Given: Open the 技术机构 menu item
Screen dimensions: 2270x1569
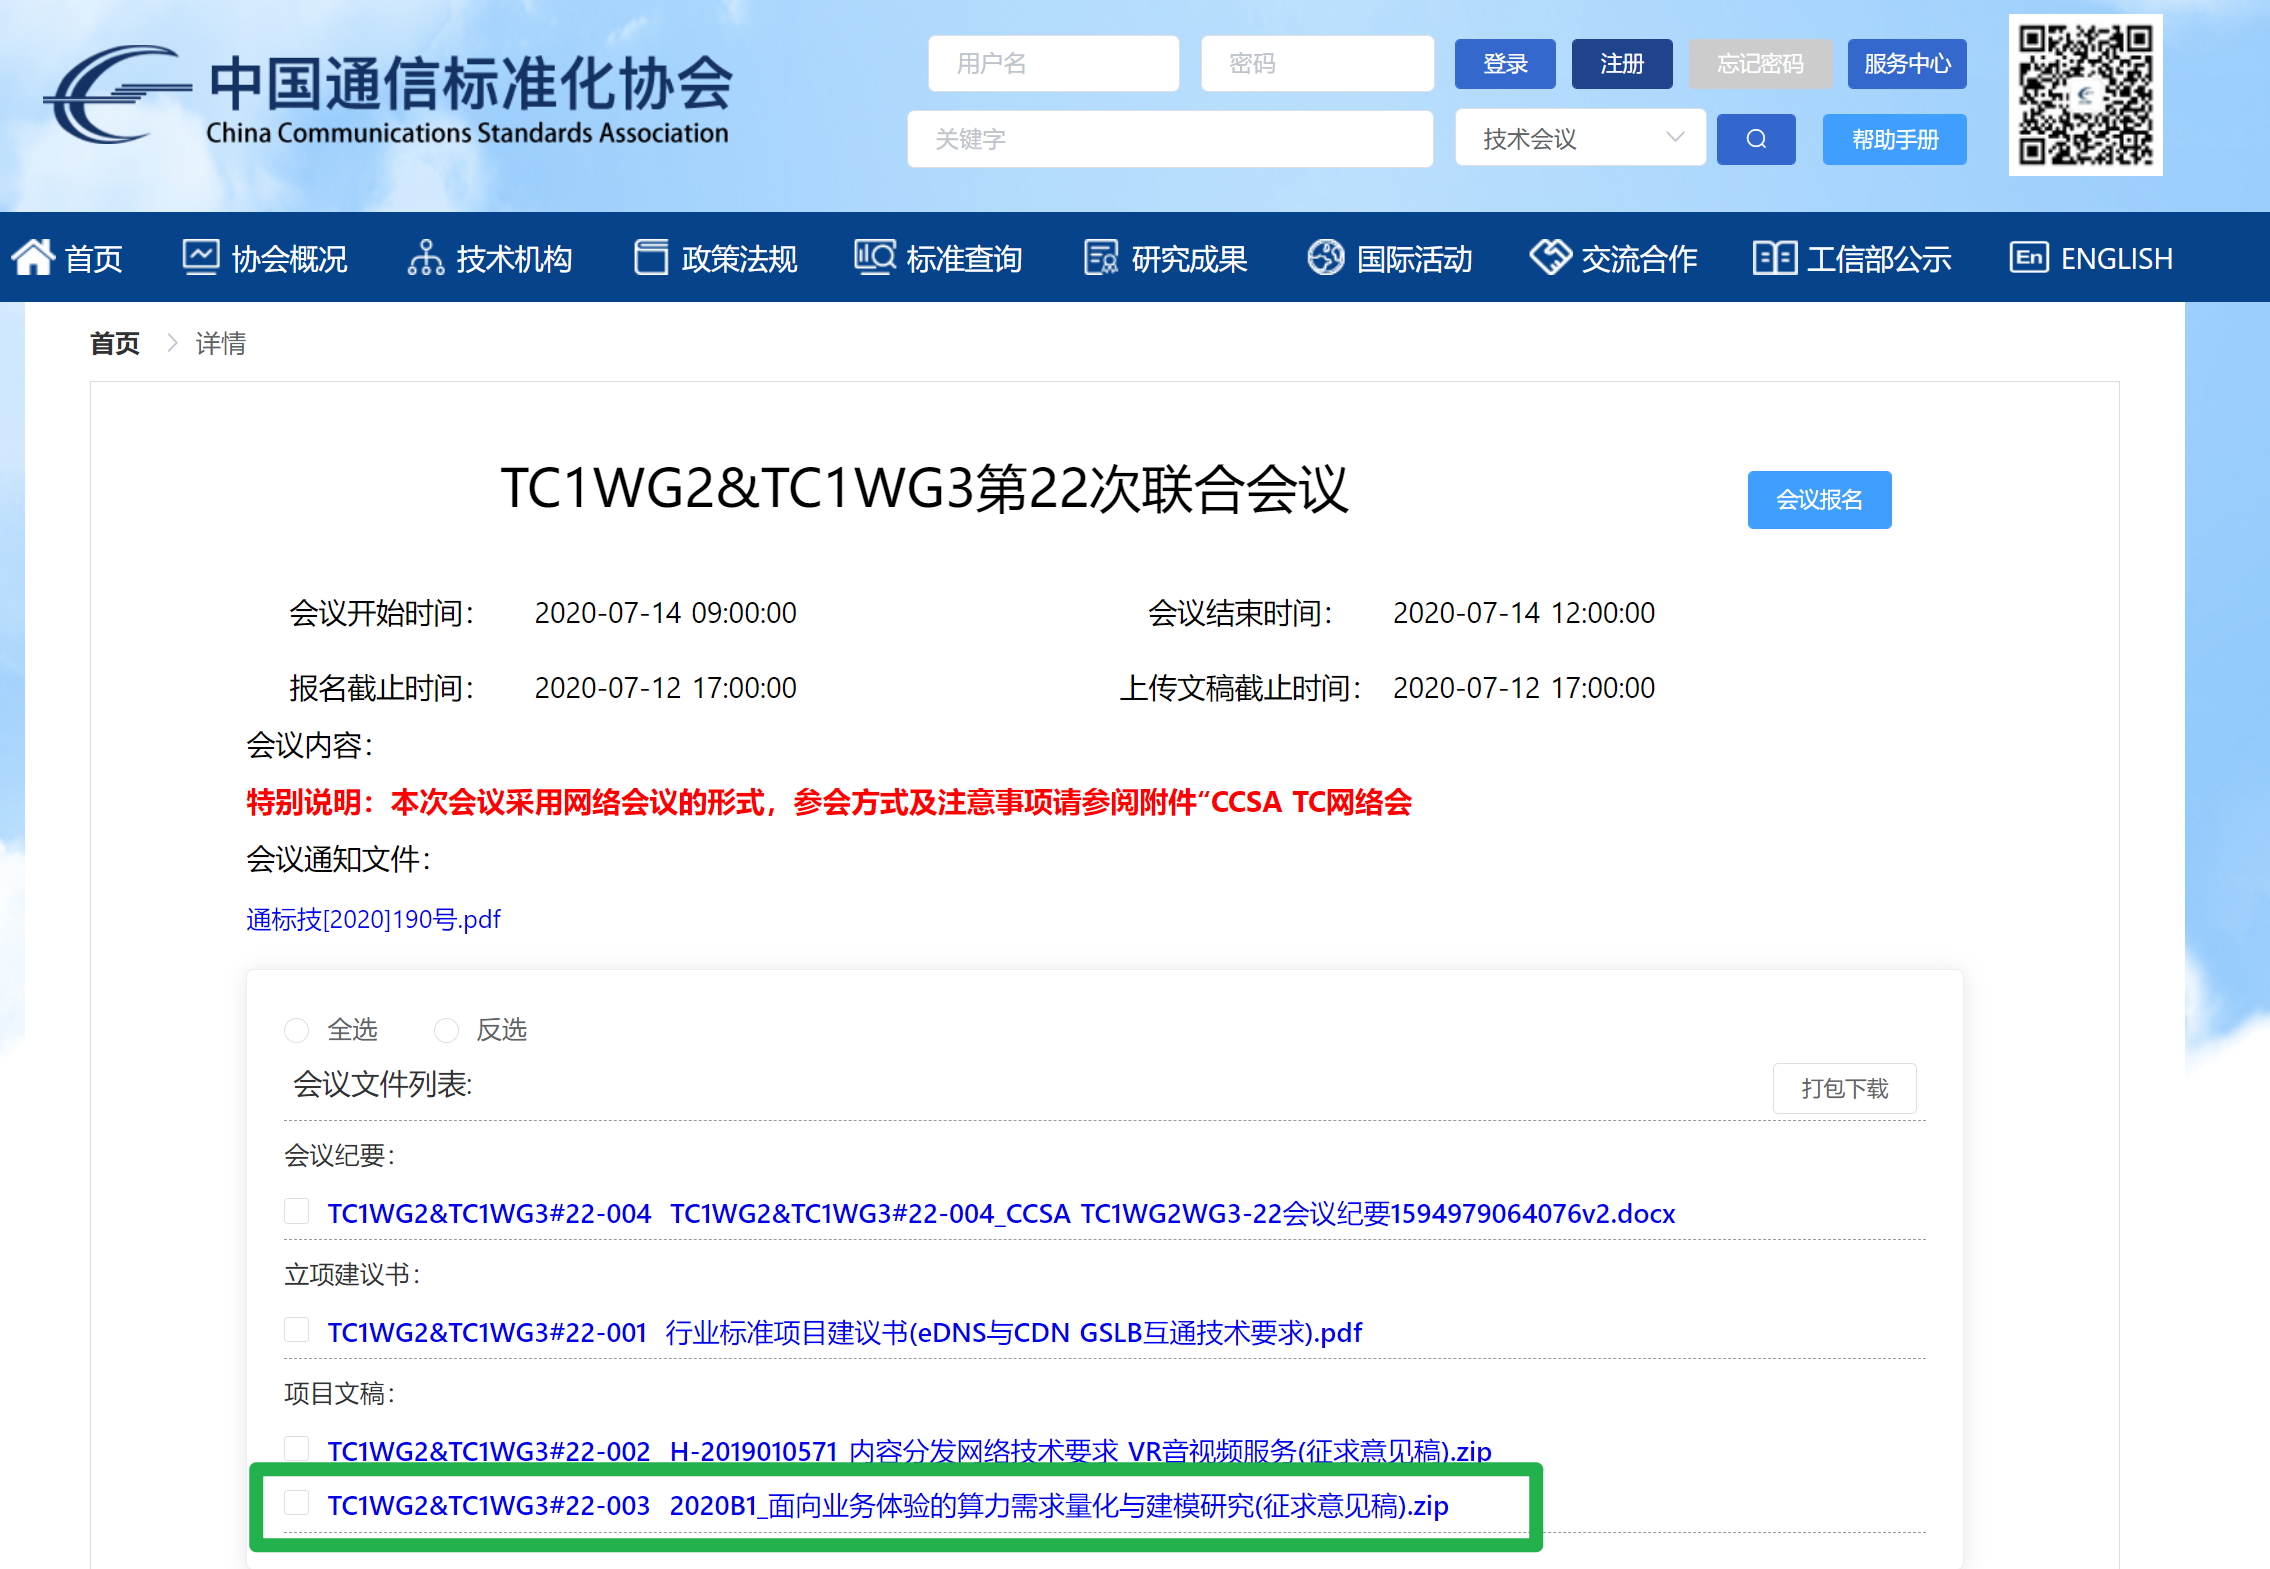Looking at the screenshot, I should point(514,259).
